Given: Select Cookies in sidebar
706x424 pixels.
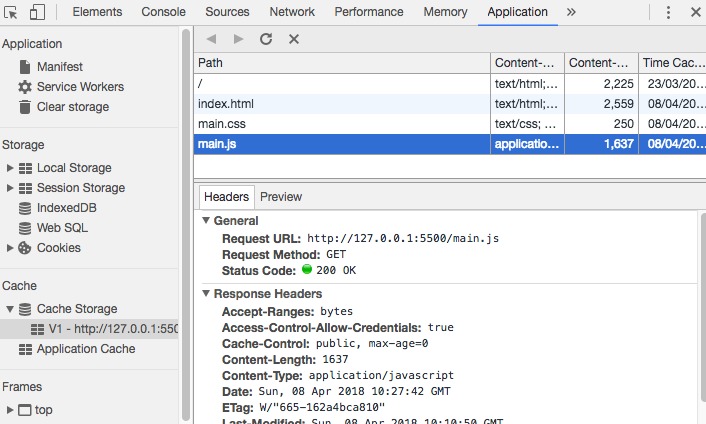Looking at the screenshot, I should point(50,248).
